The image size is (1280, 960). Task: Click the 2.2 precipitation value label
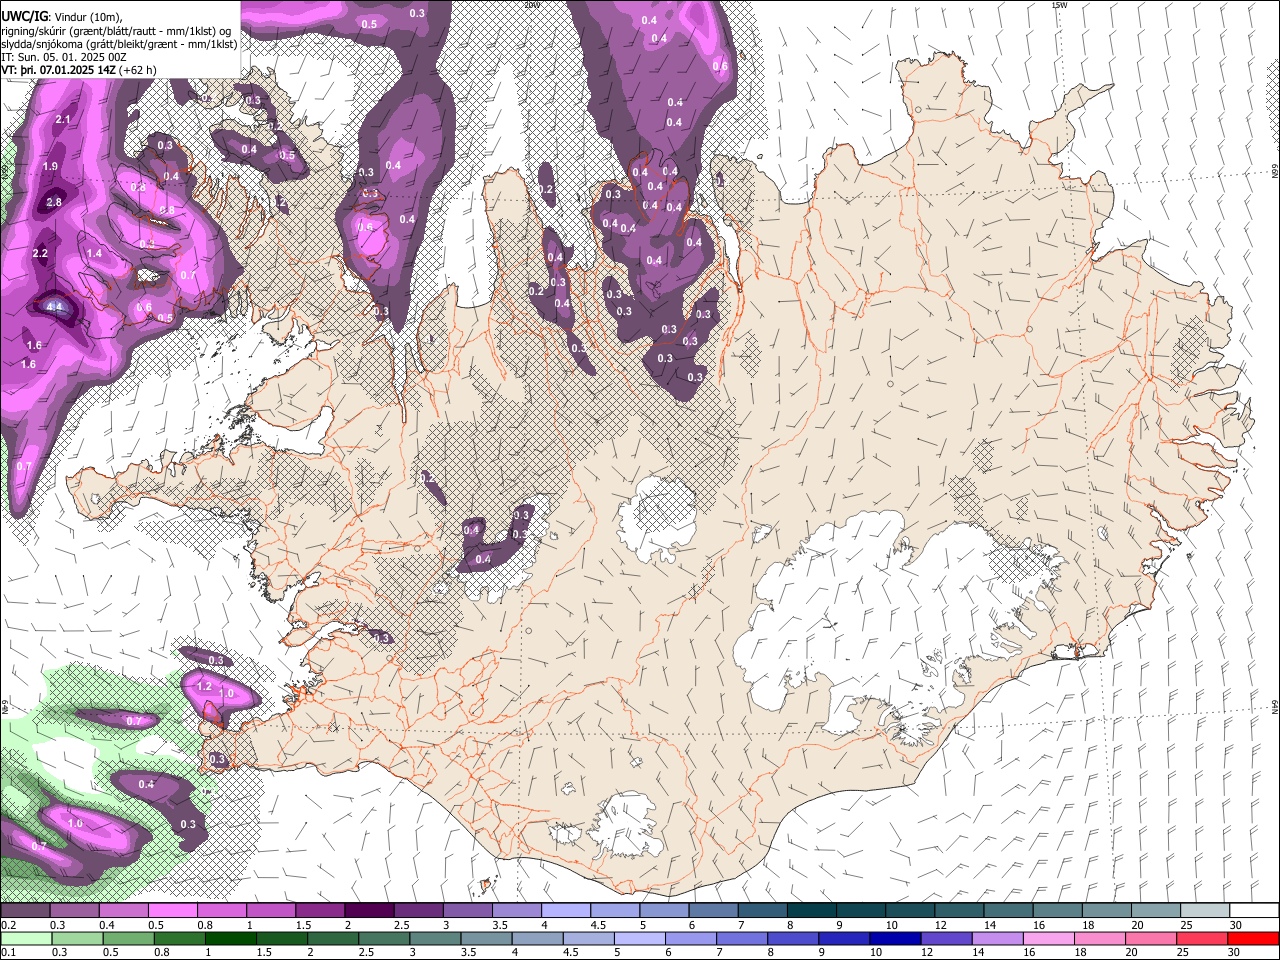pyautogui.click(x=40, y=253)
